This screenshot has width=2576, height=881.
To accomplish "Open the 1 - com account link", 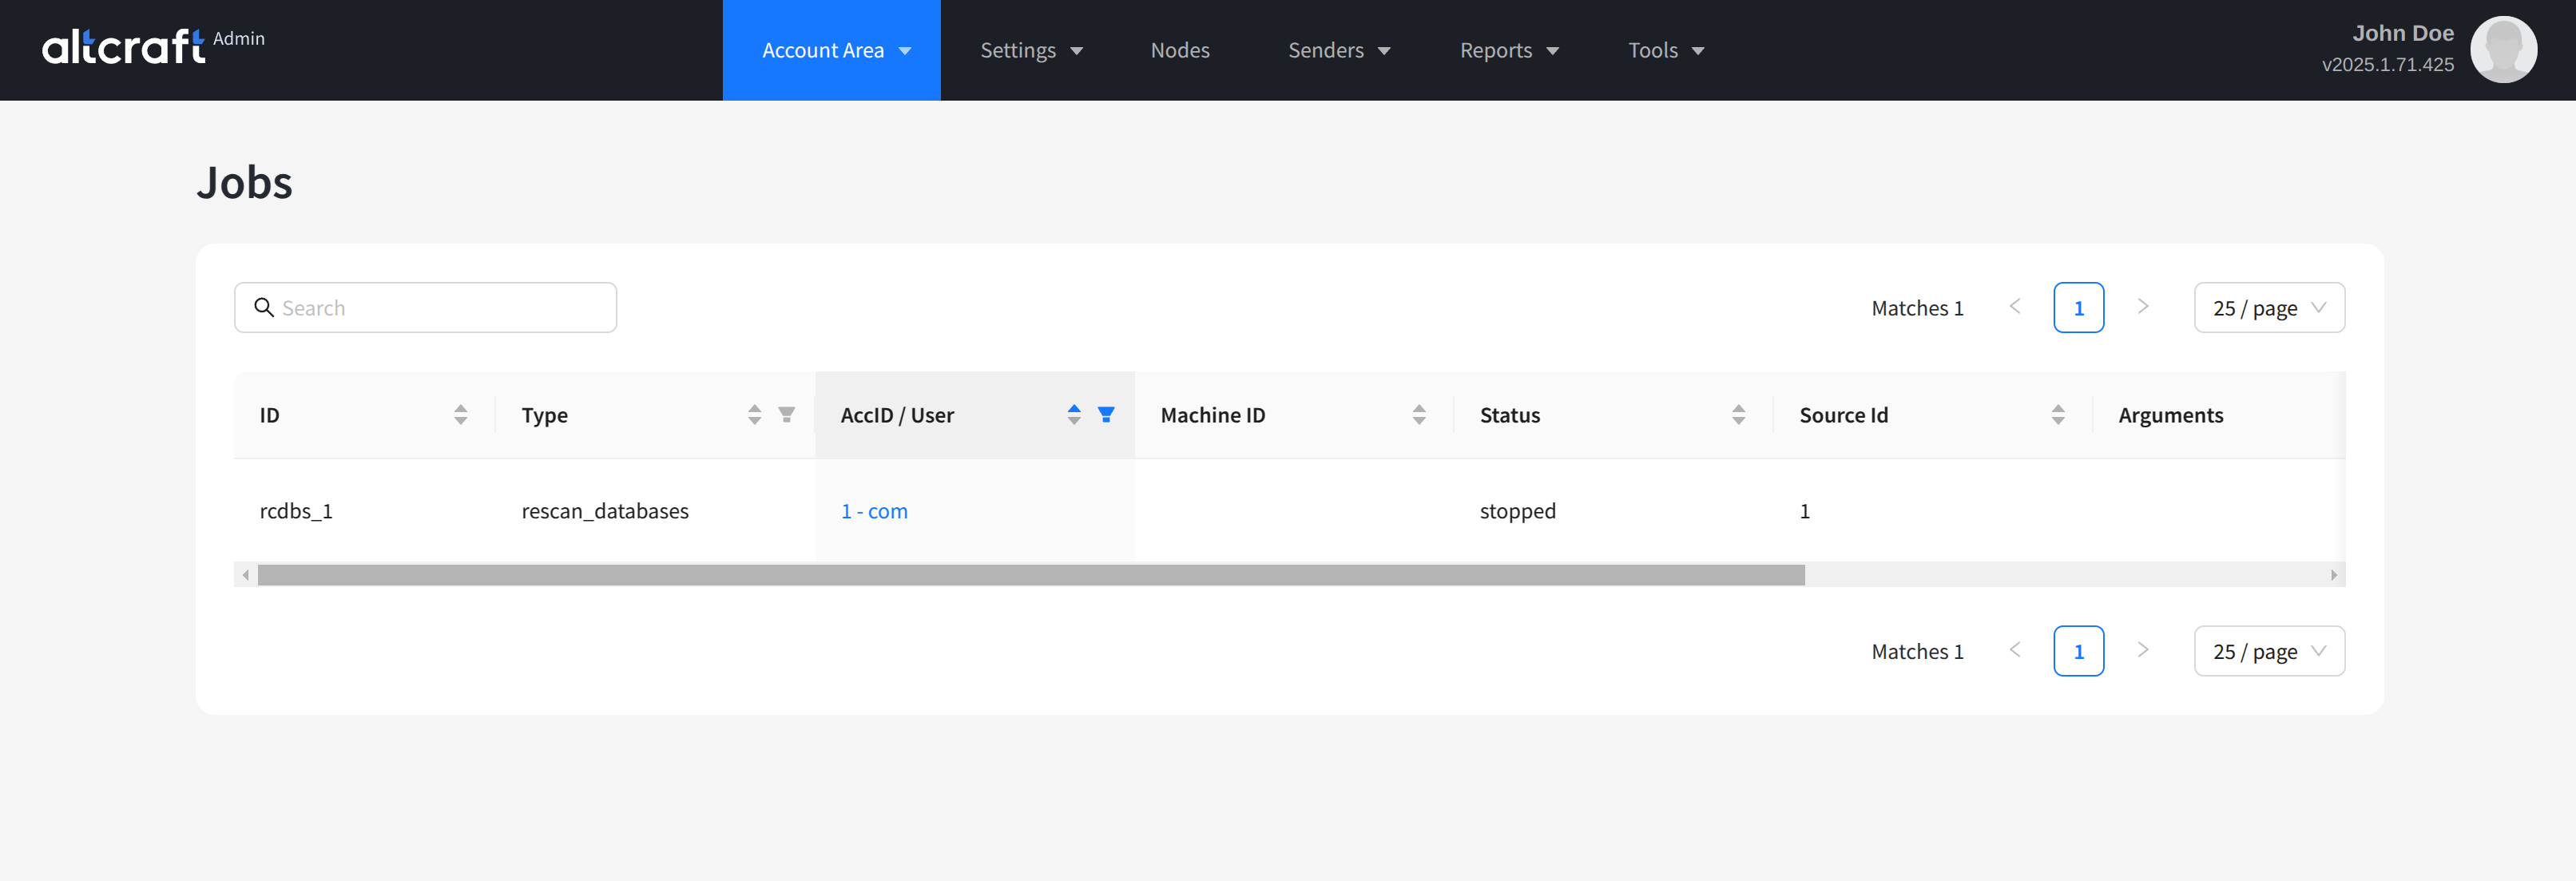I will coord(874,511).
